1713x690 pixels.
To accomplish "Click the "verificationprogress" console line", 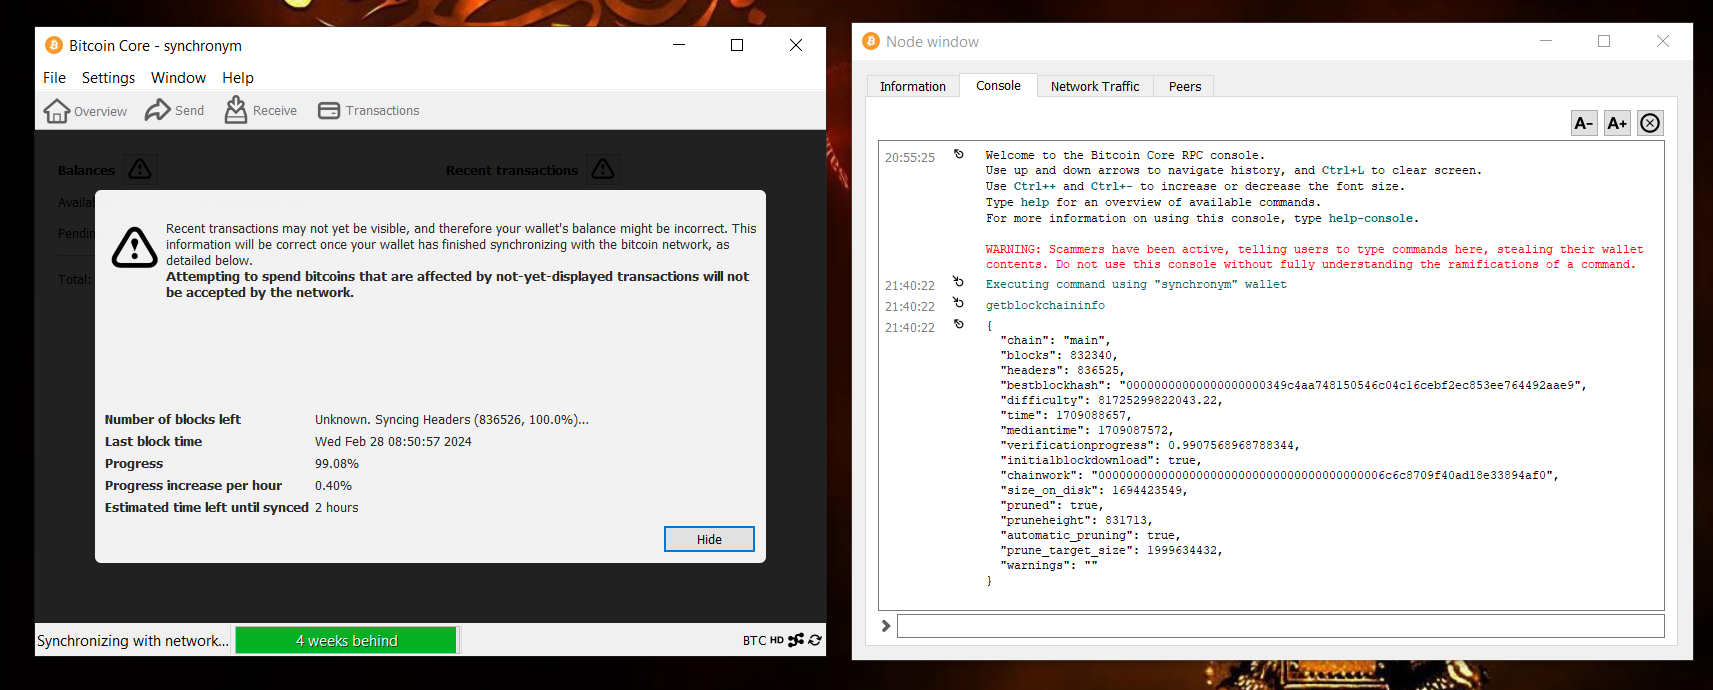I will (x=1150, y=446).
